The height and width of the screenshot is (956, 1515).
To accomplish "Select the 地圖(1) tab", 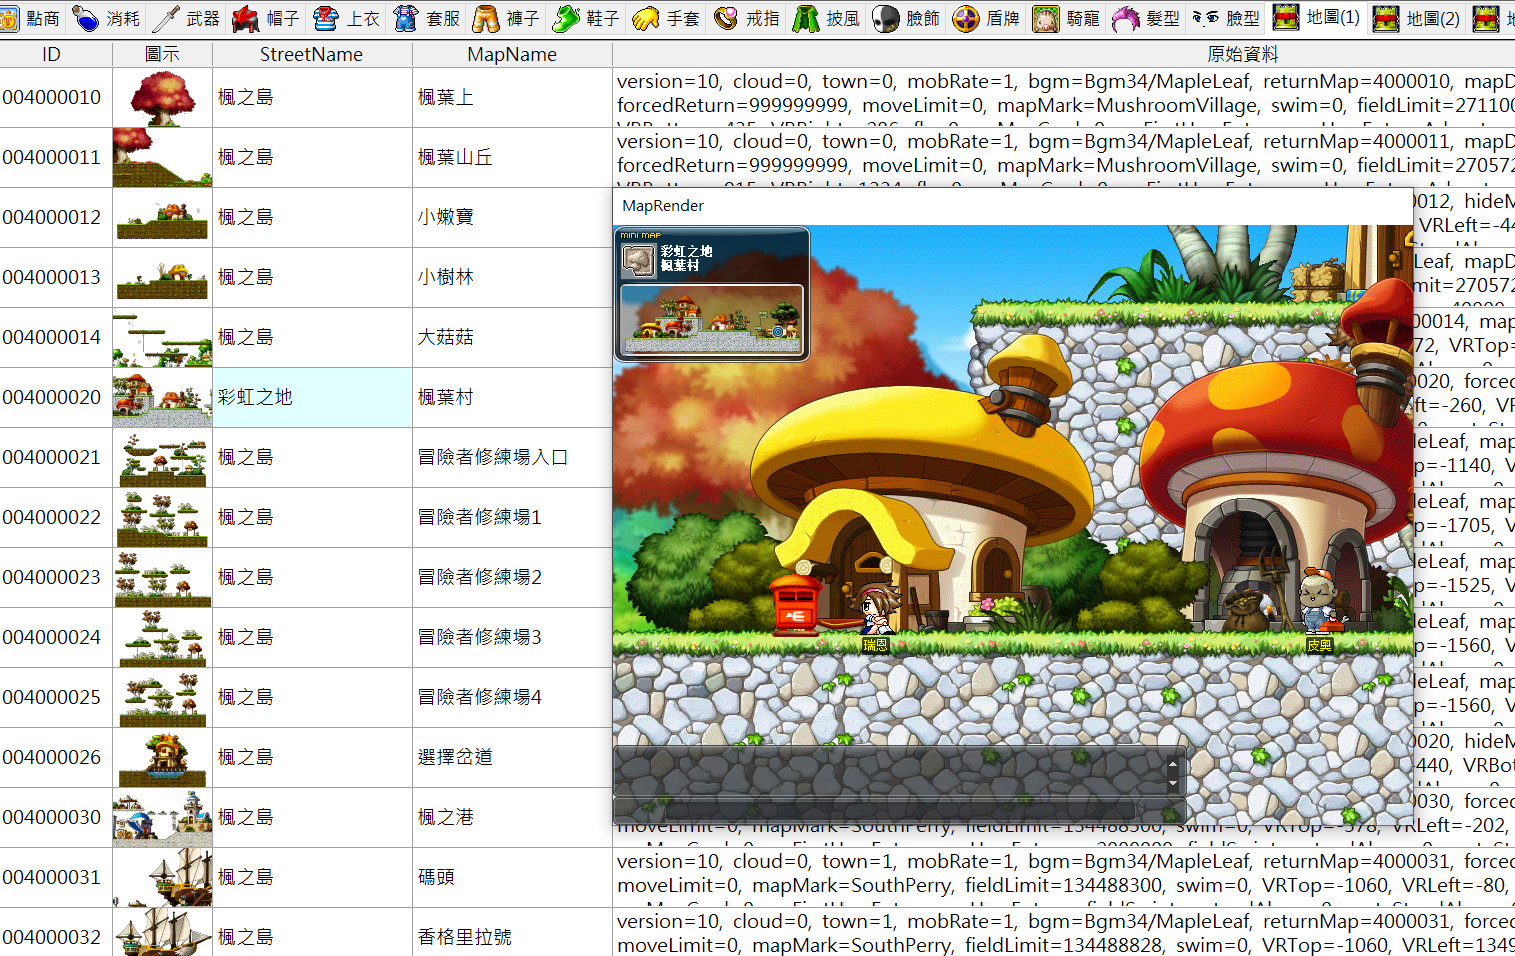I will tap(1317, 17).
